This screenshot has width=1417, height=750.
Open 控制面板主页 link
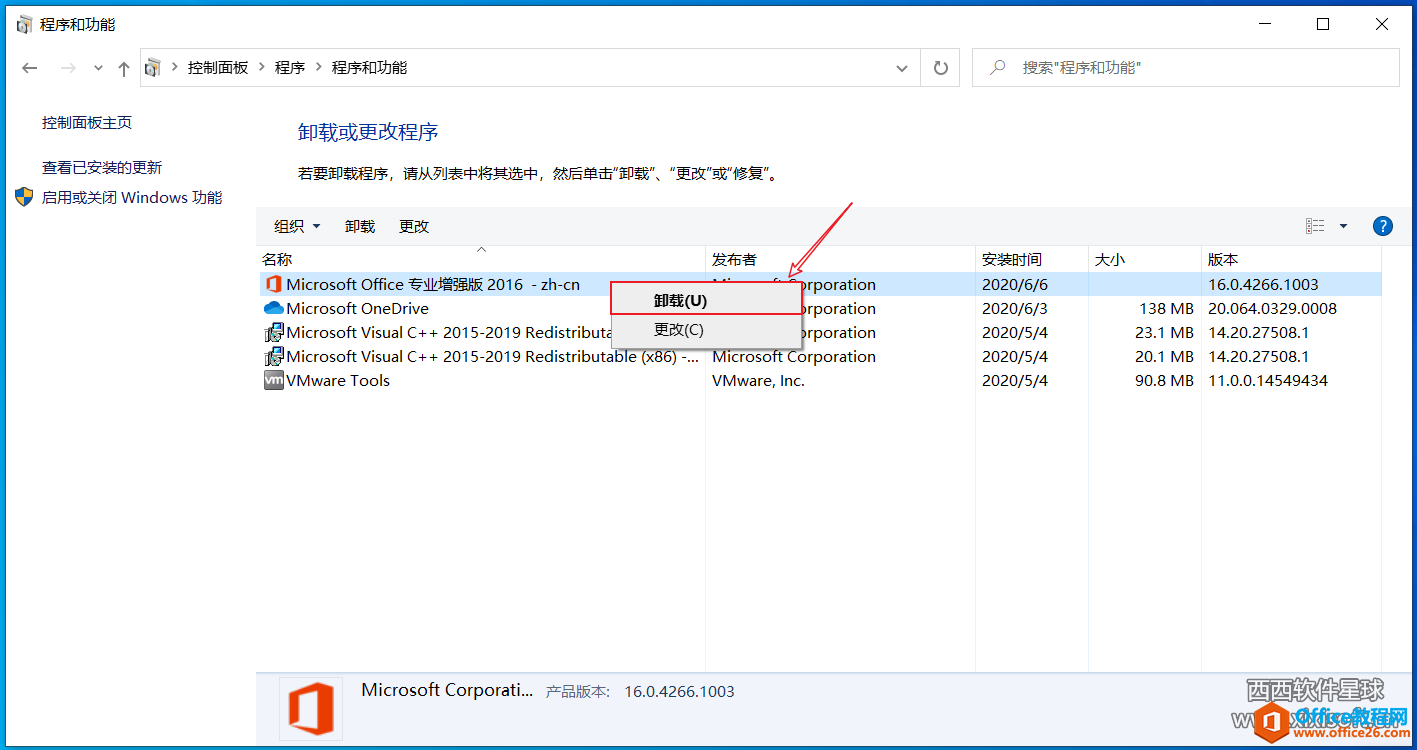click(87, 122)
